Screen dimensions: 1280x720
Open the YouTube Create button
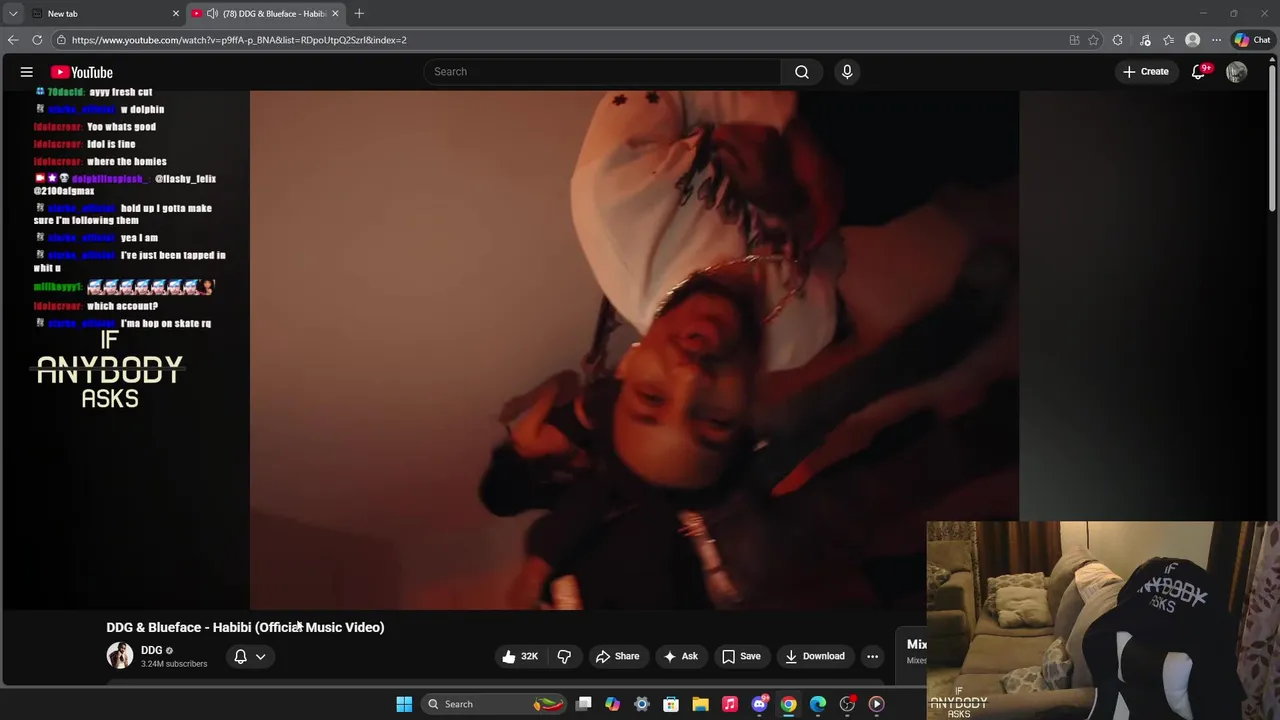1146,72
